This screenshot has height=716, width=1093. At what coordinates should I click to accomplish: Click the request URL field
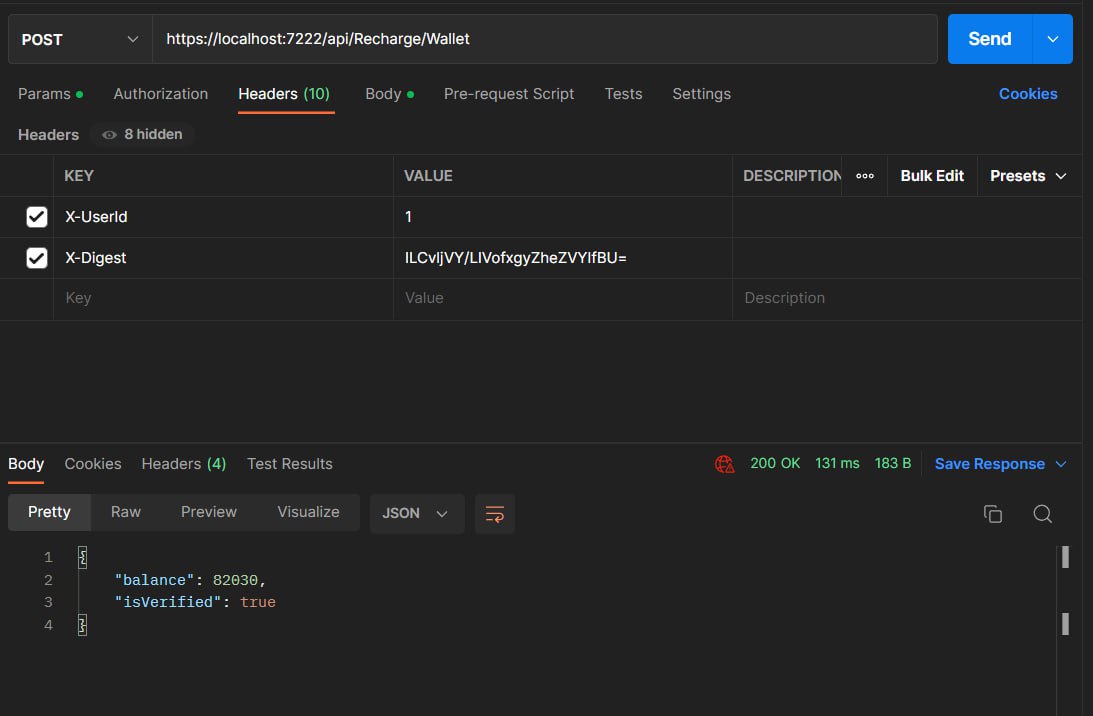544,39
